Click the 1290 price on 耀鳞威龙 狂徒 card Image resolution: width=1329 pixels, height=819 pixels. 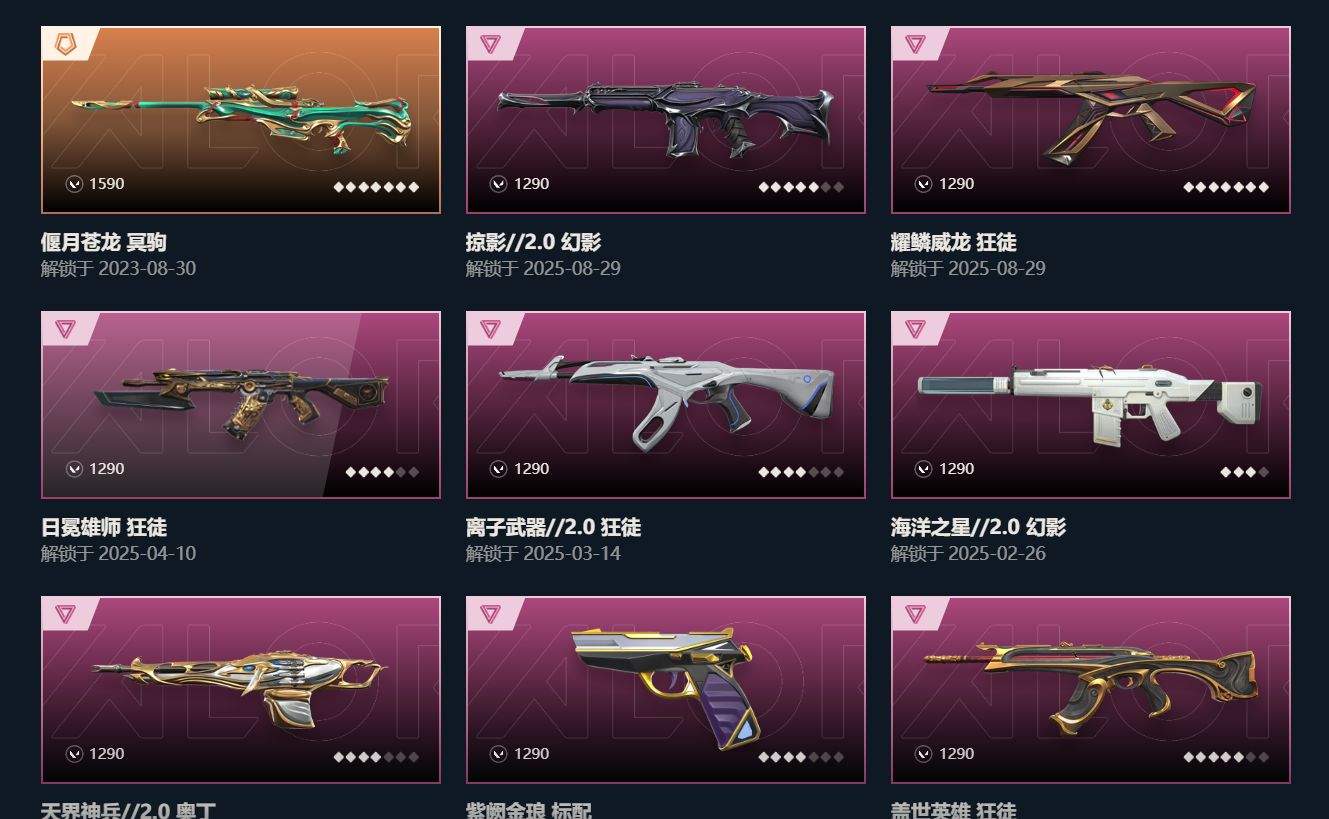coord(956,184)
